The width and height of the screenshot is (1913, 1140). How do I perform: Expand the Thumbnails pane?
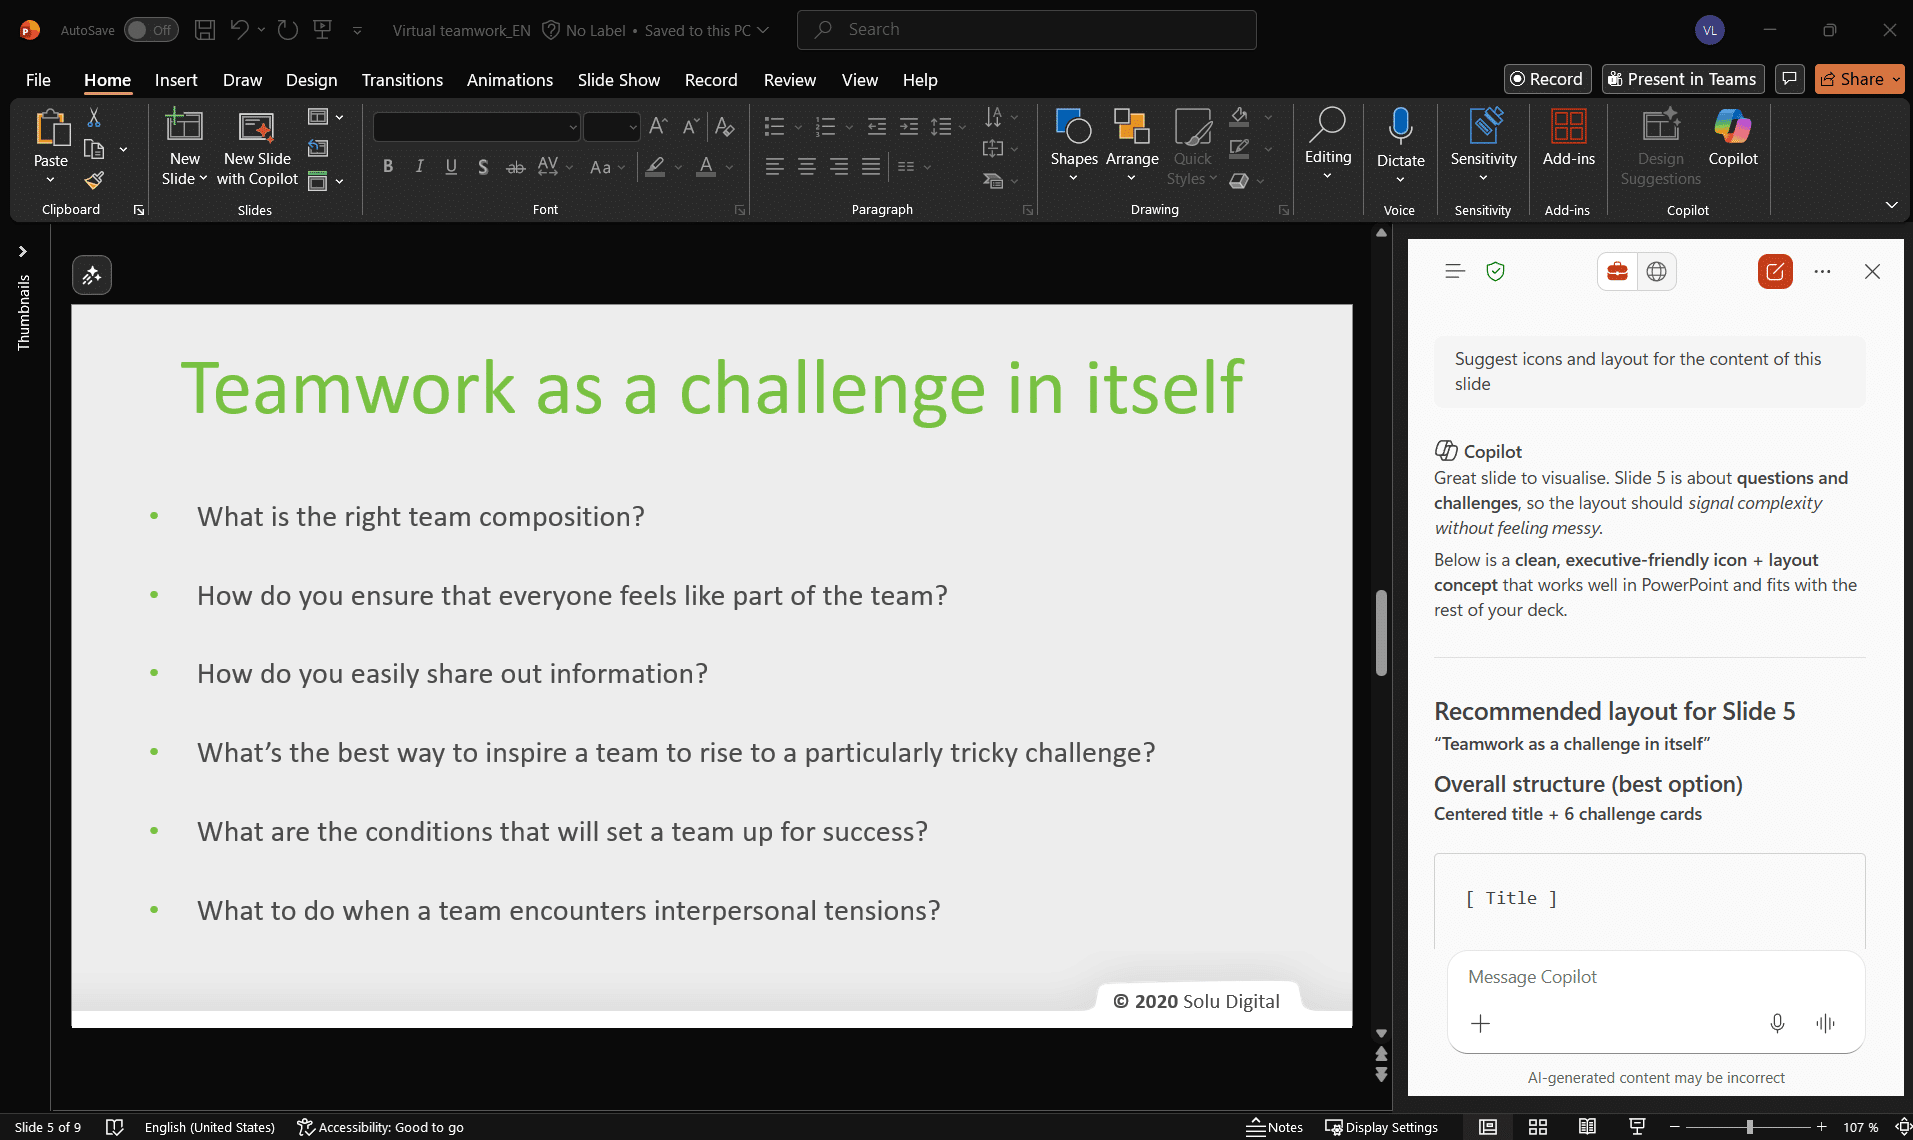tap(23, 252)
